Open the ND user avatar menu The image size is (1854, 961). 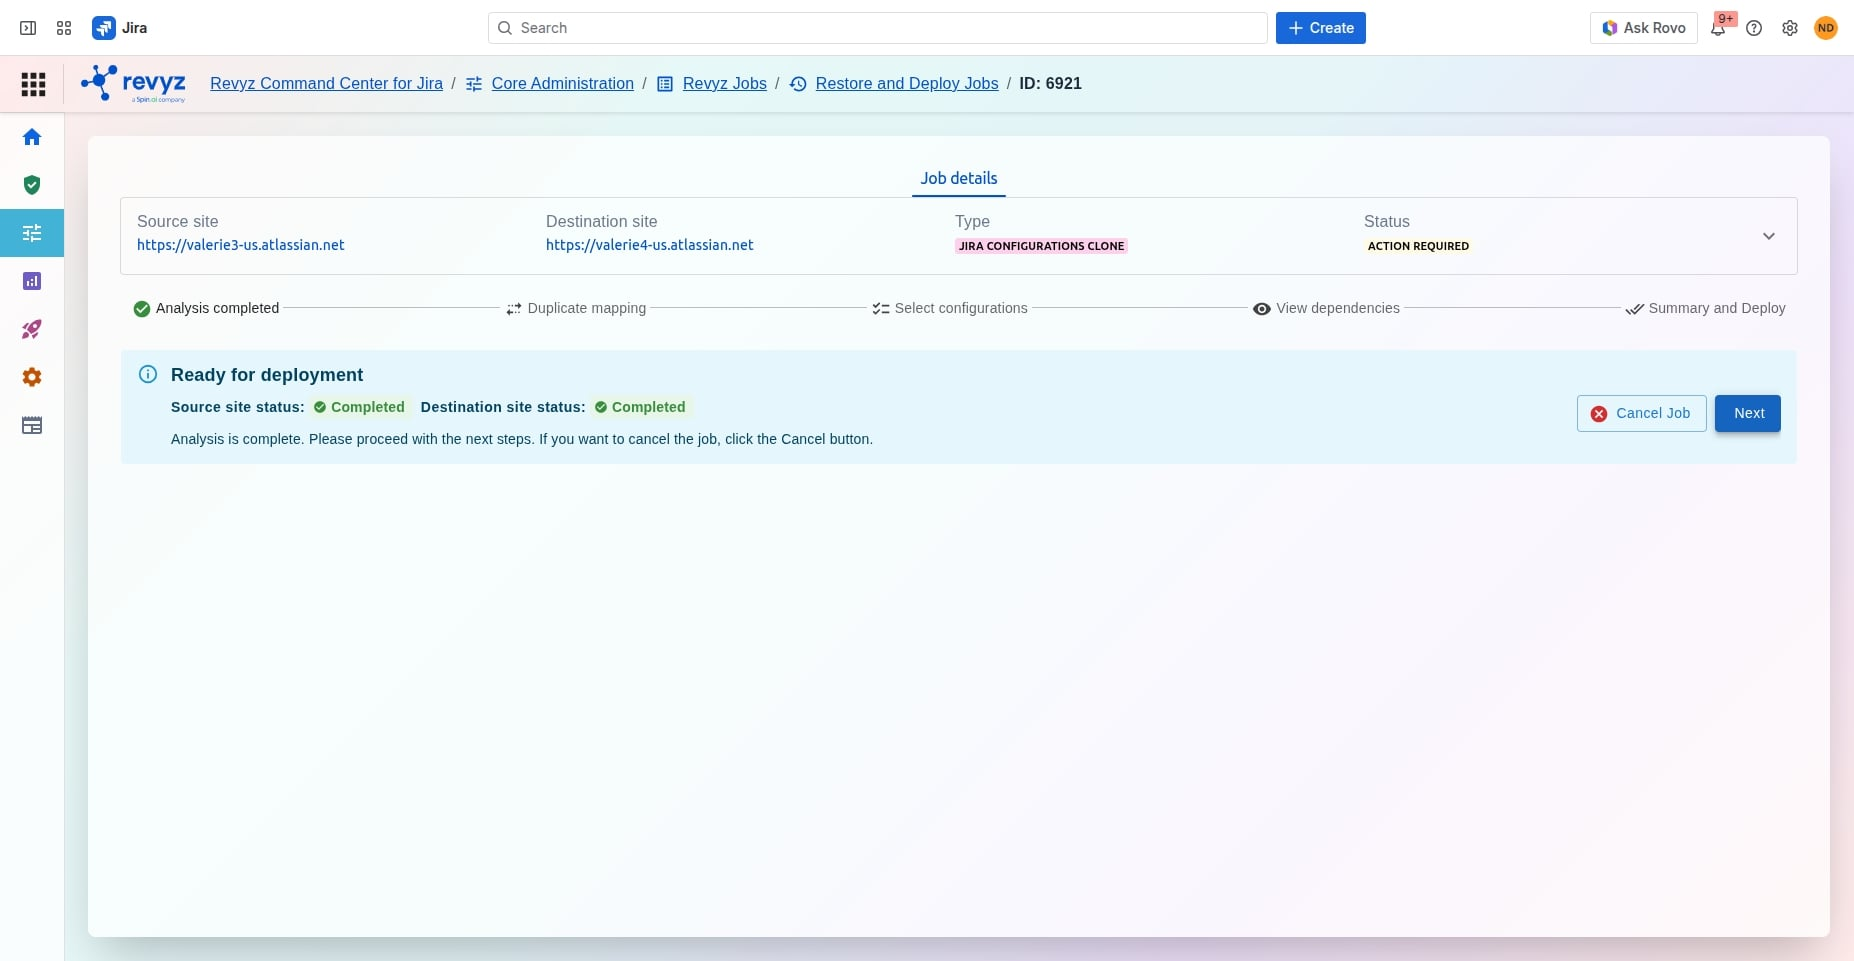1826,28
